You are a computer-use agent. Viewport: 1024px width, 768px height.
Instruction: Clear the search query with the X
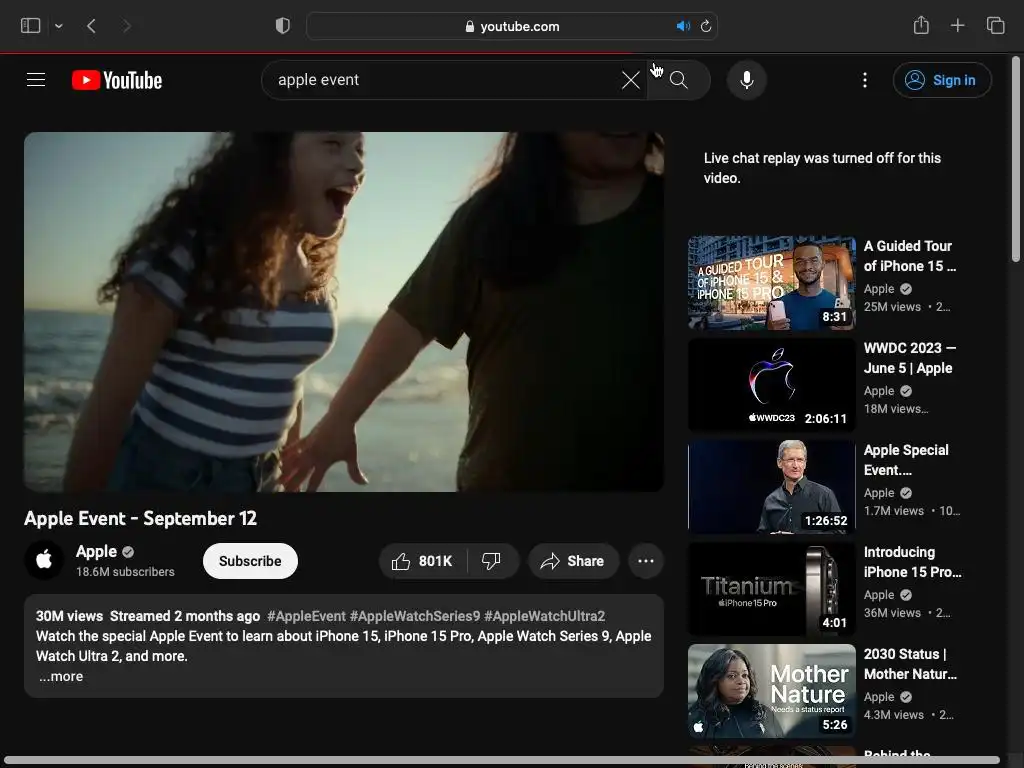click(631, 80)
